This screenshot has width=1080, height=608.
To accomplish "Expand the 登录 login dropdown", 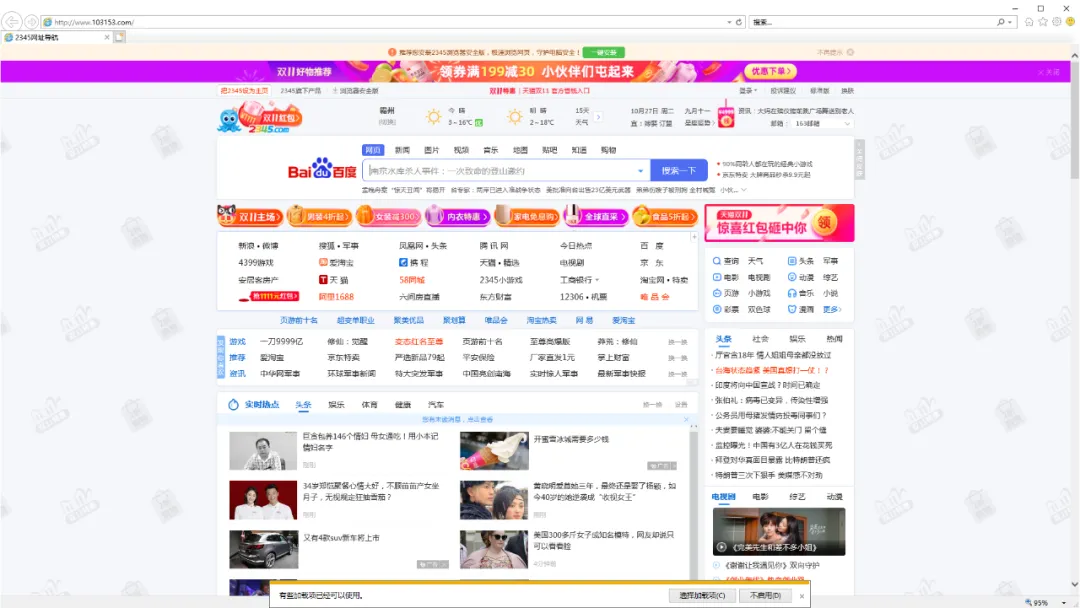I will click(748, 91).
